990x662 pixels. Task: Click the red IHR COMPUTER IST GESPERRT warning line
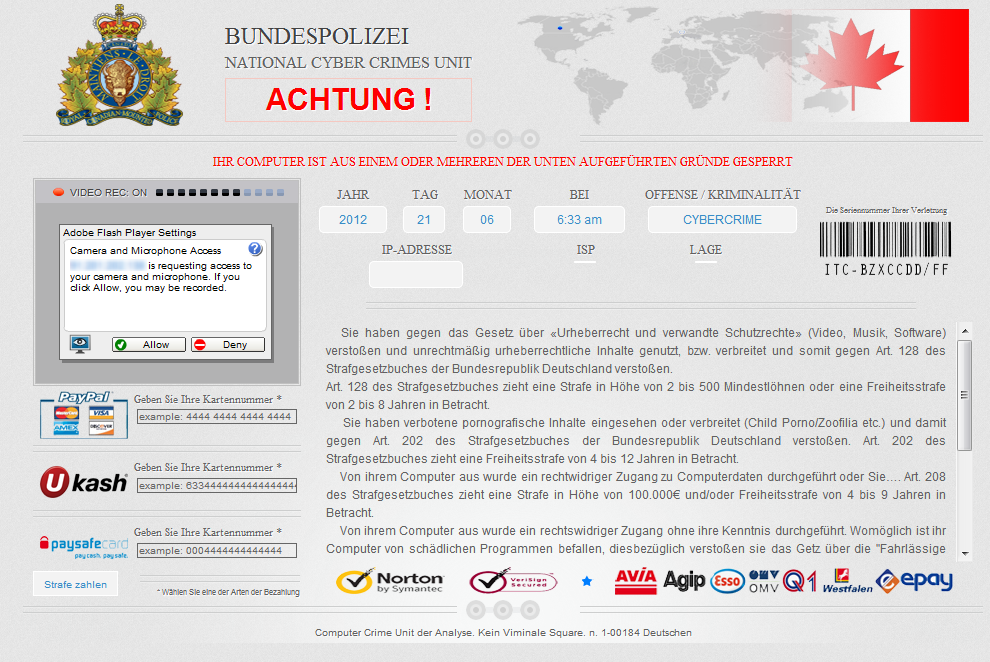pos(502,162)
